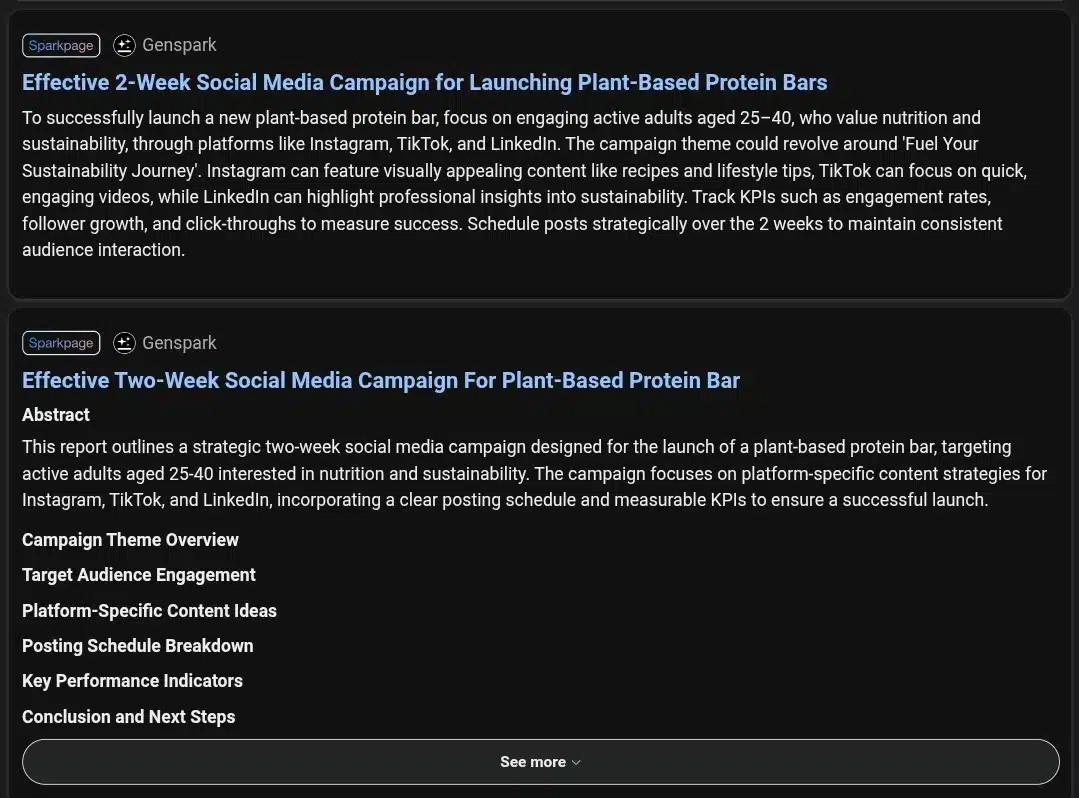
Task: Open the 'Effective Two-Week Social Media Campaign' title link
Action: coord(380,380)
